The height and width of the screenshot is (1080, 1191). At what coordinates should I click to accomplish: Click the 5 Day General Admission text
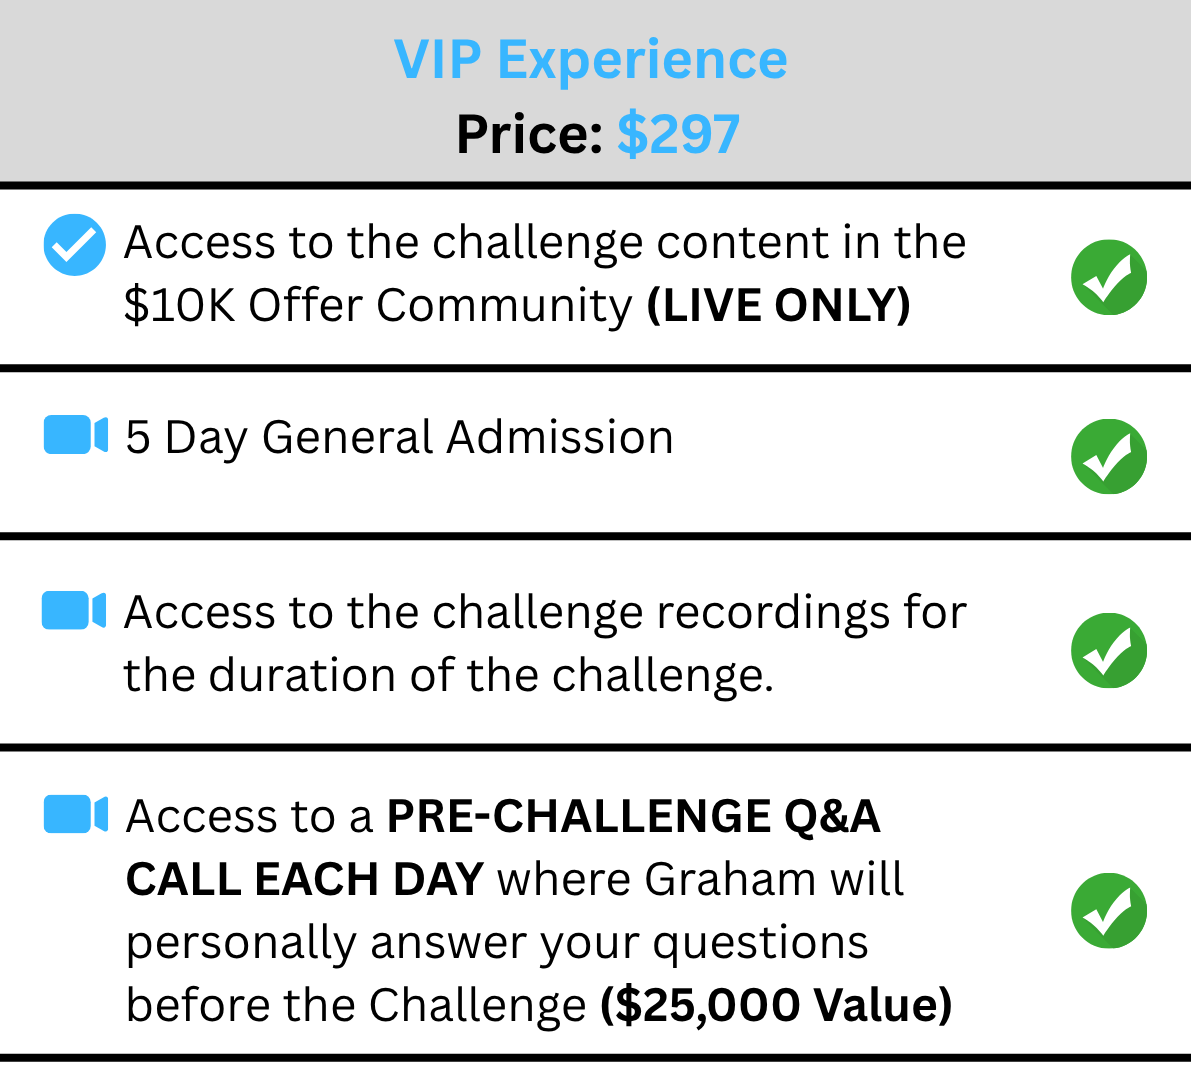[400, 438]
